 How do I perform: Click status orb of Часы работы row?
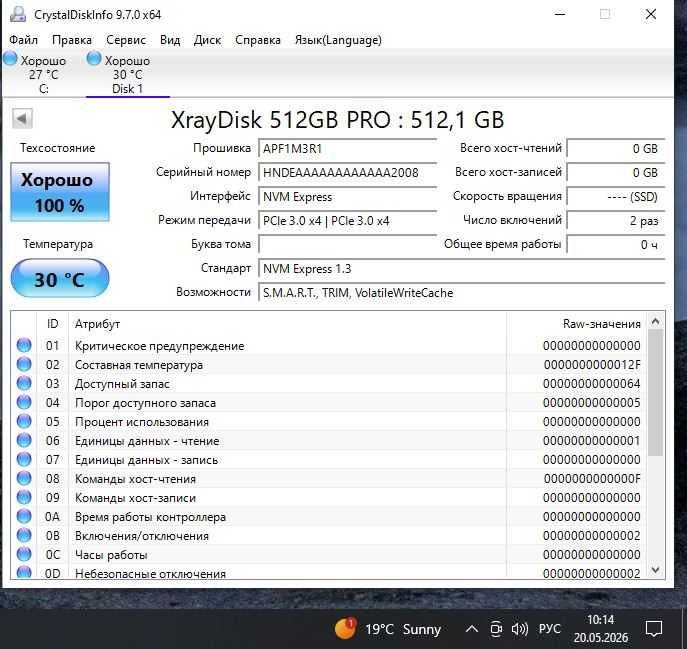pyautogui.click(x=24, y=554)
